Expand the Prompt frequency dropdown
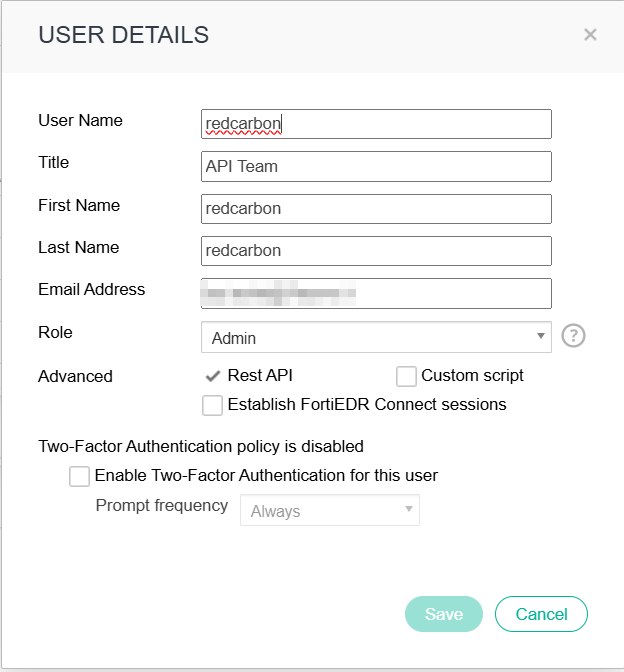Screen dimensions: 624x672 coord(330,511)
